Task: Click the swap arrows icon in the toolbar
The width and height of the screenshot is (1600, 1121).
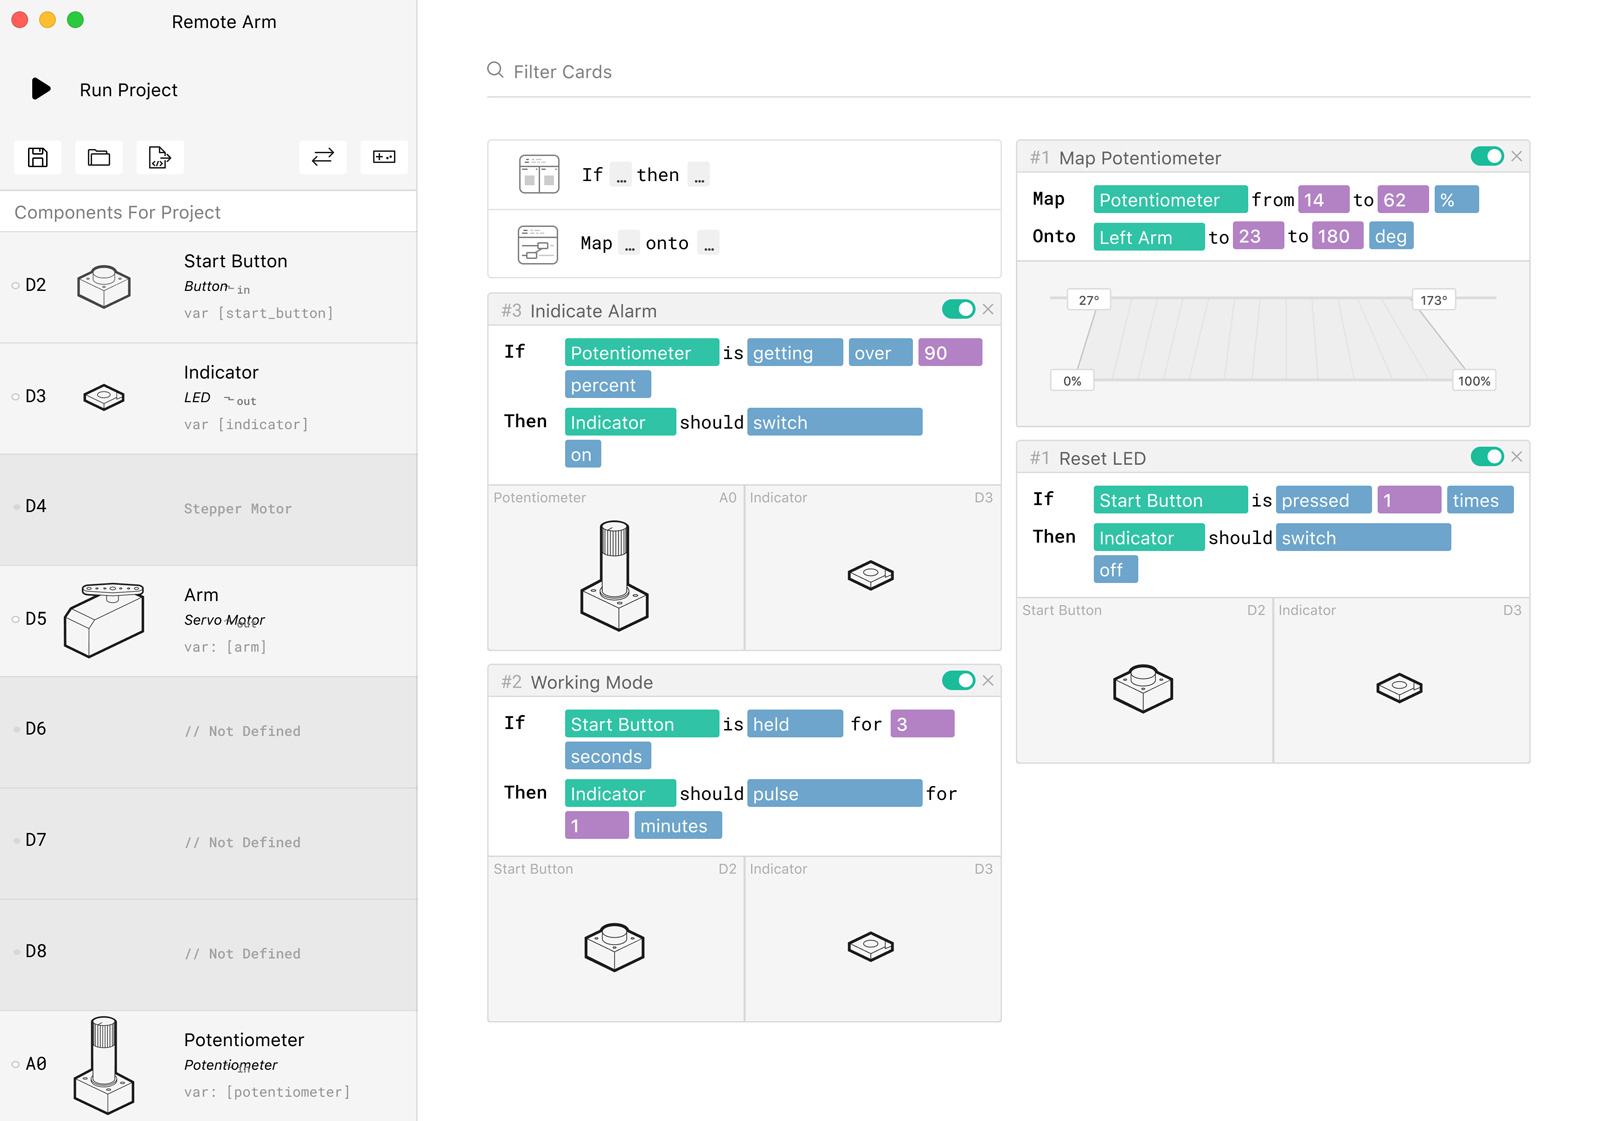Action: 322,157
